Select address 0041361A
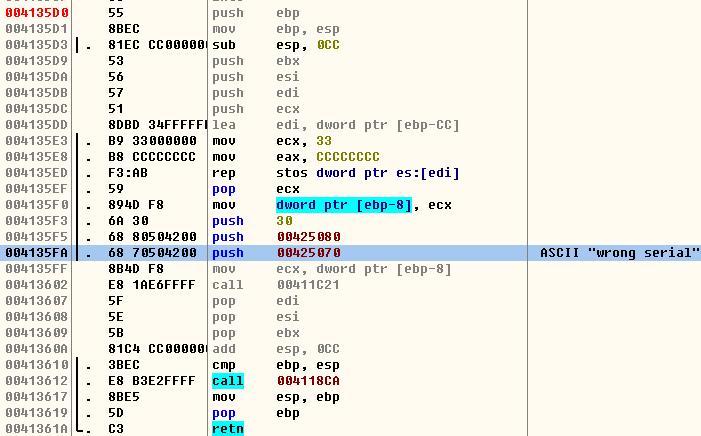The width and height of the screenshot is (701, 436). [x=37, y=429]
